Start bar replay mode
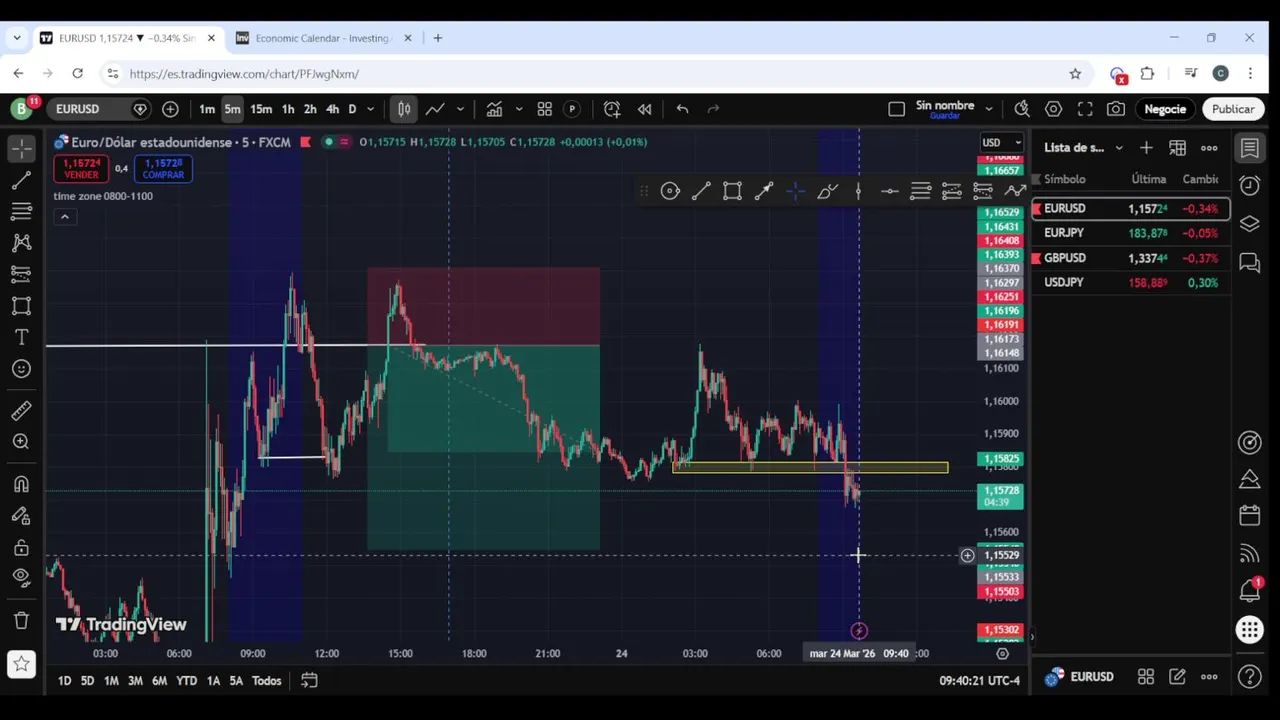The width and height of the screenshot is (1280, 720). (645, 109)
